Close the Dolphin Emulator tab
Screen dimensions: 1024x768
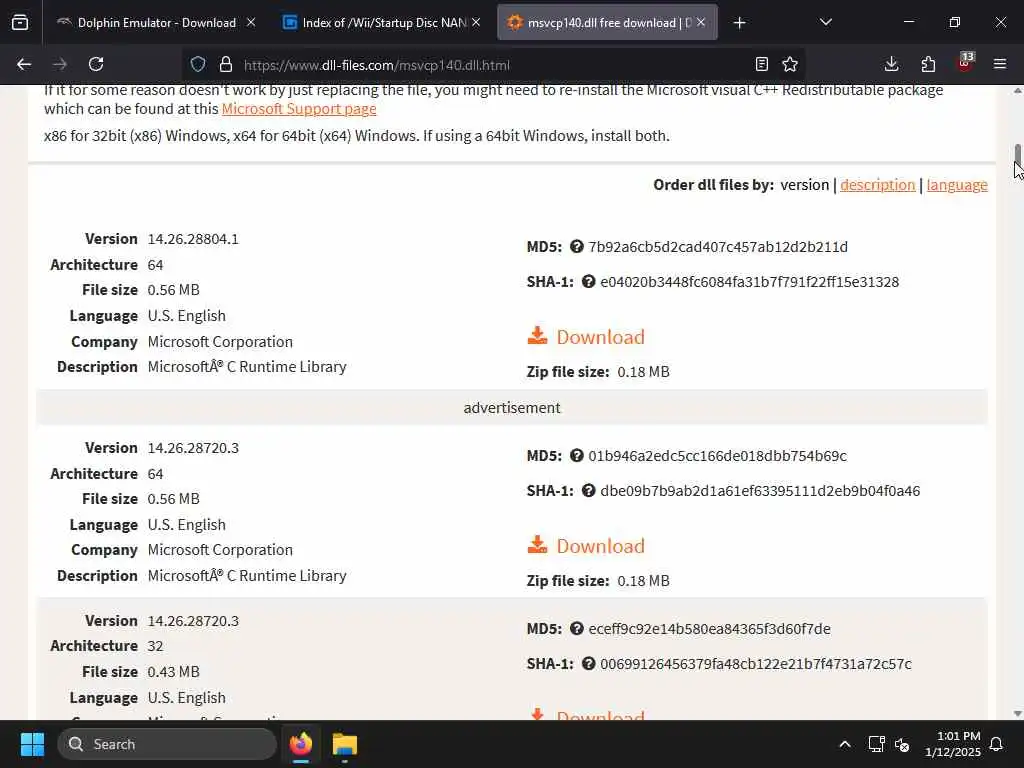point(251,23)
